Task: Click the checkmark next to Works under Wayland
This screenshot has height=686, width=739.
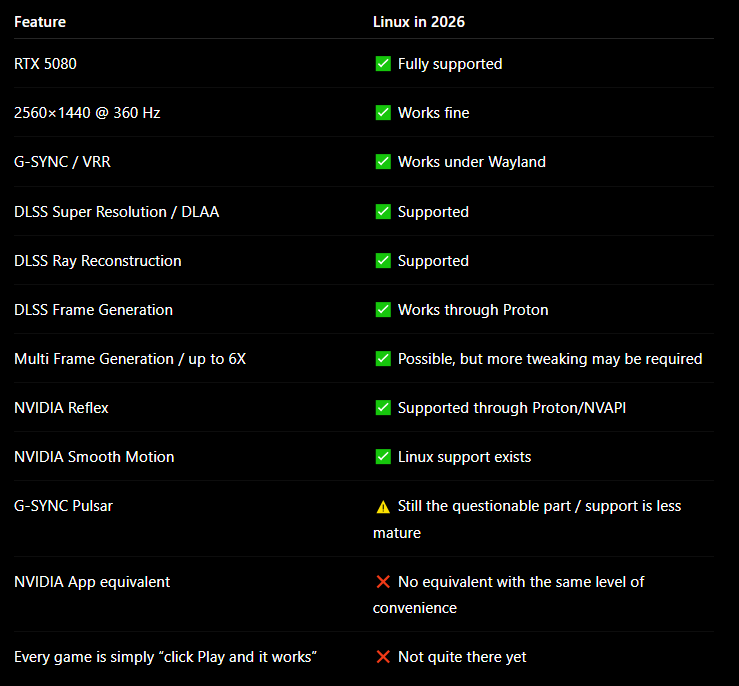Action: click(x=383, y=162)
